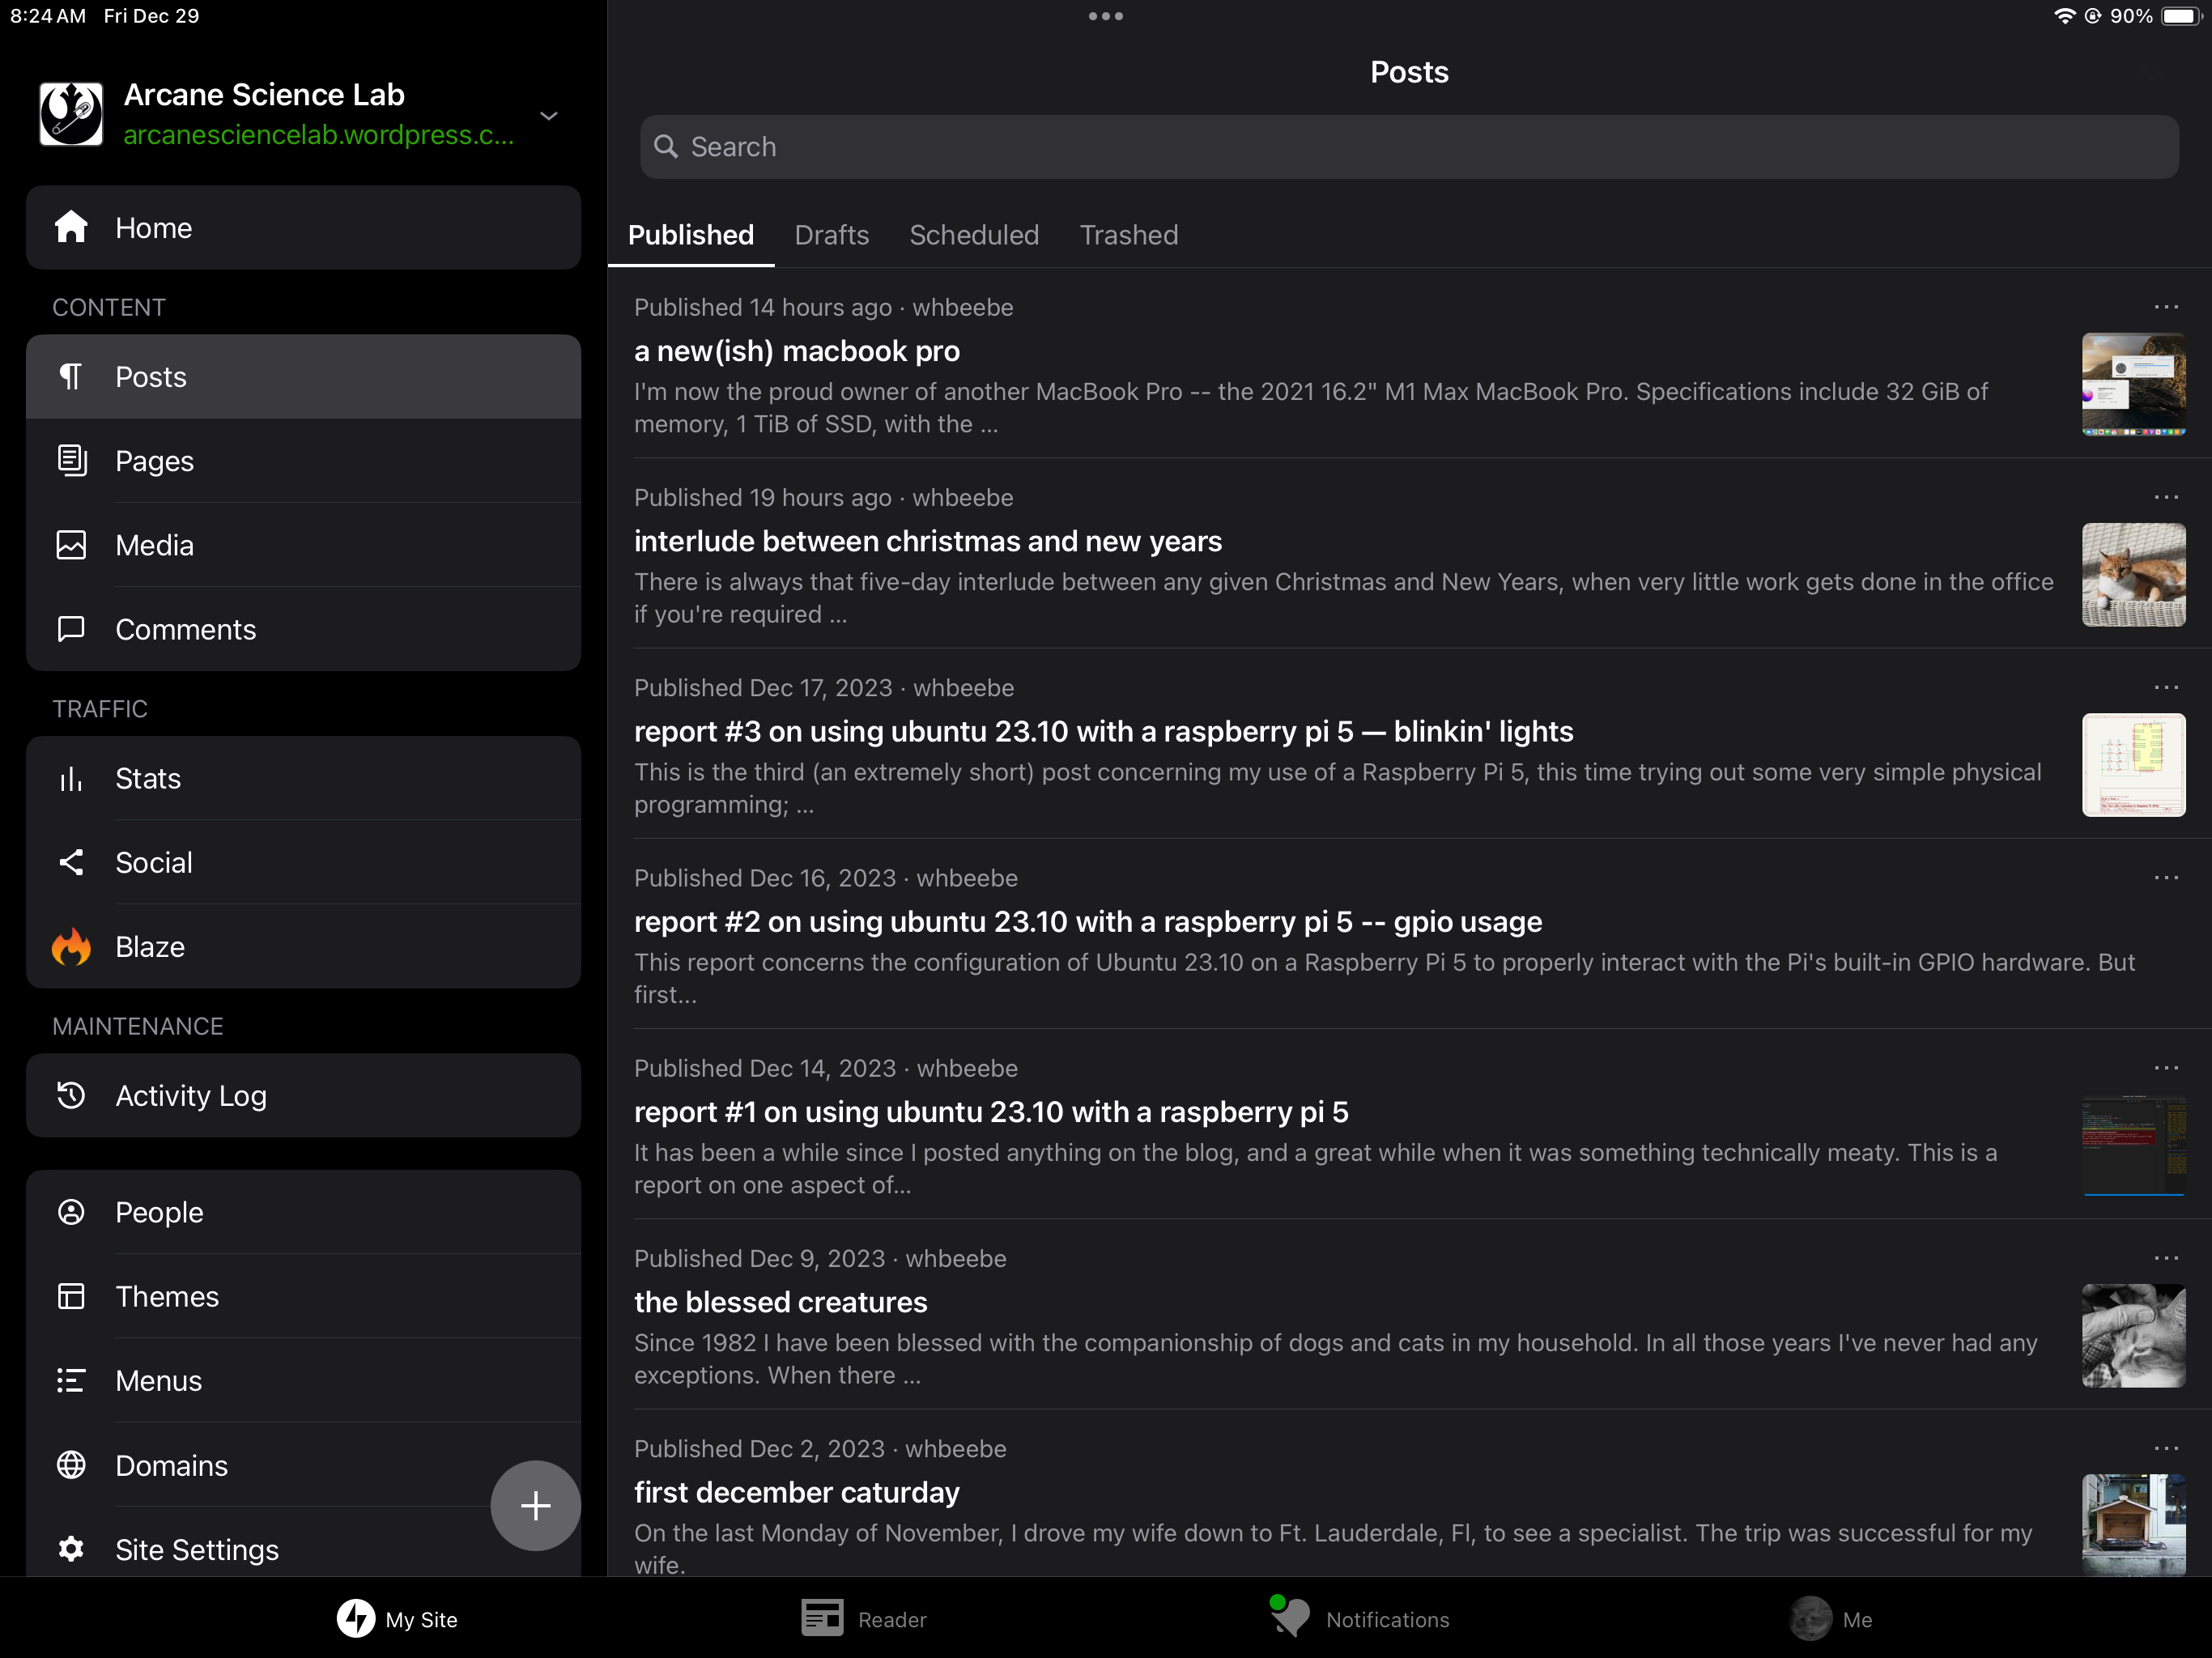Image resolution: width=2212 pixels, height=1658 pixels.
Task: Open the Comments bubble icon
Action: pyautogui.click(x=71, y=629)
